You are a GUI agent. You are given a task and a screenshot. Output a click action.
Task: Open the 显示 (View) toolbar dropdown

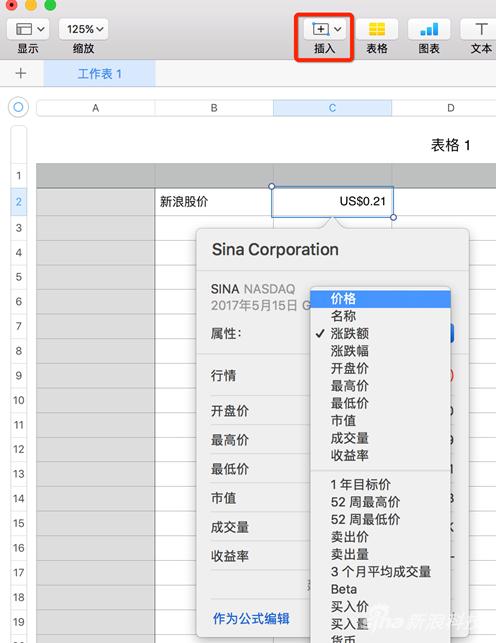(28, 29)
